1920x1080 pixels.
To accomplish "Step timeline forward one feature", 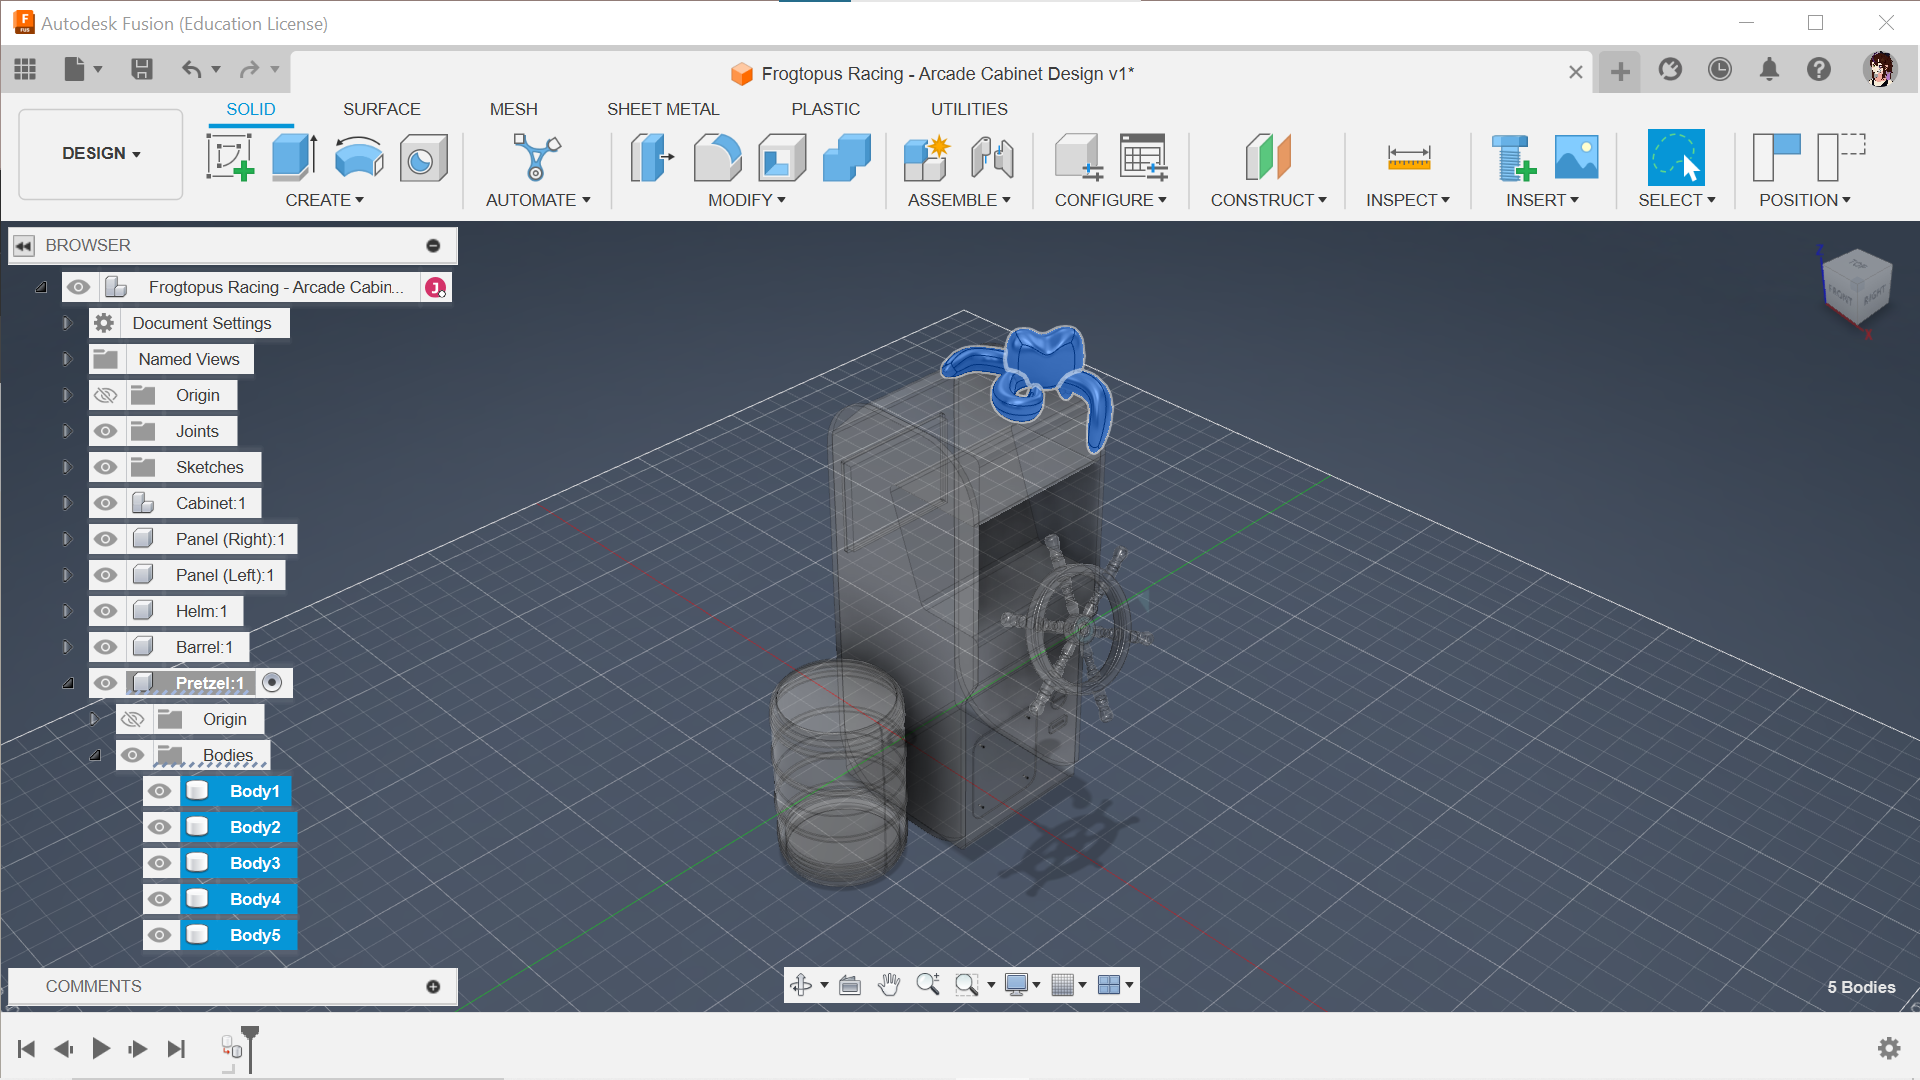I will point(138,1048).
